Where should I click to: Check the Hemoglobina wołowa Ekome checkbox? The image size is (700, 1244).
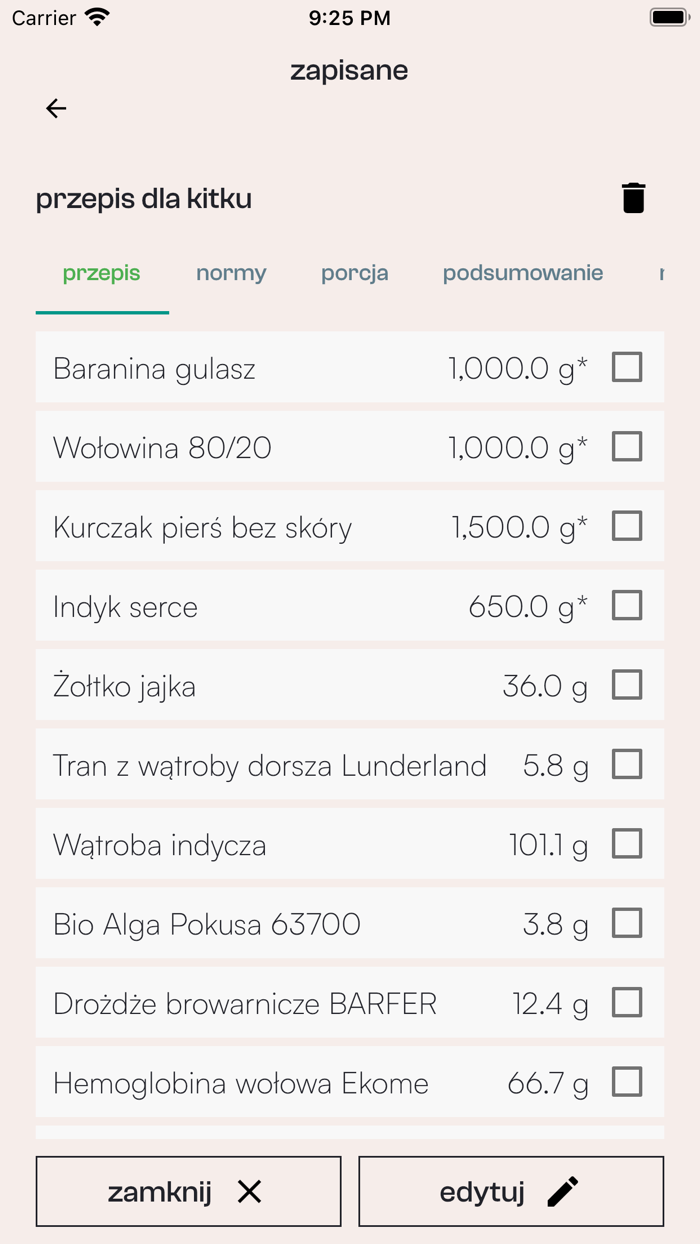627,1082
